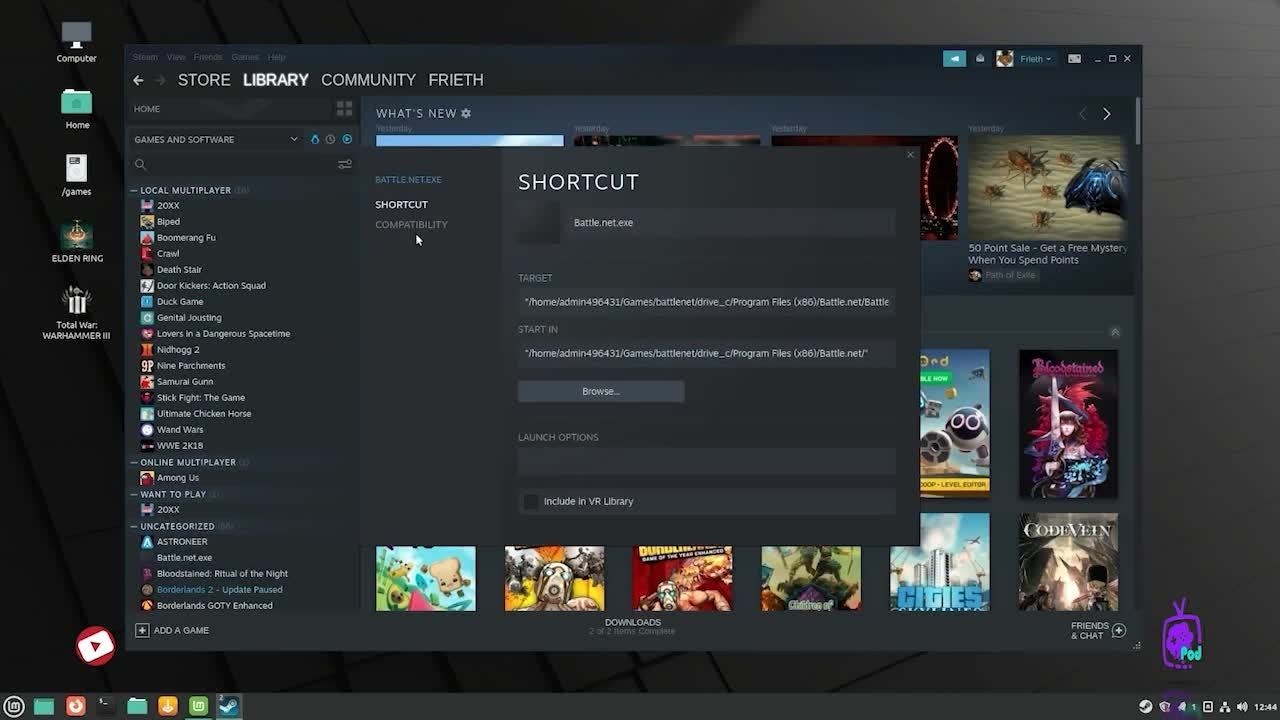Click the back navigation arrow
The width and height of the screenshot is (1280, 720).
click(x=138, y=80)
